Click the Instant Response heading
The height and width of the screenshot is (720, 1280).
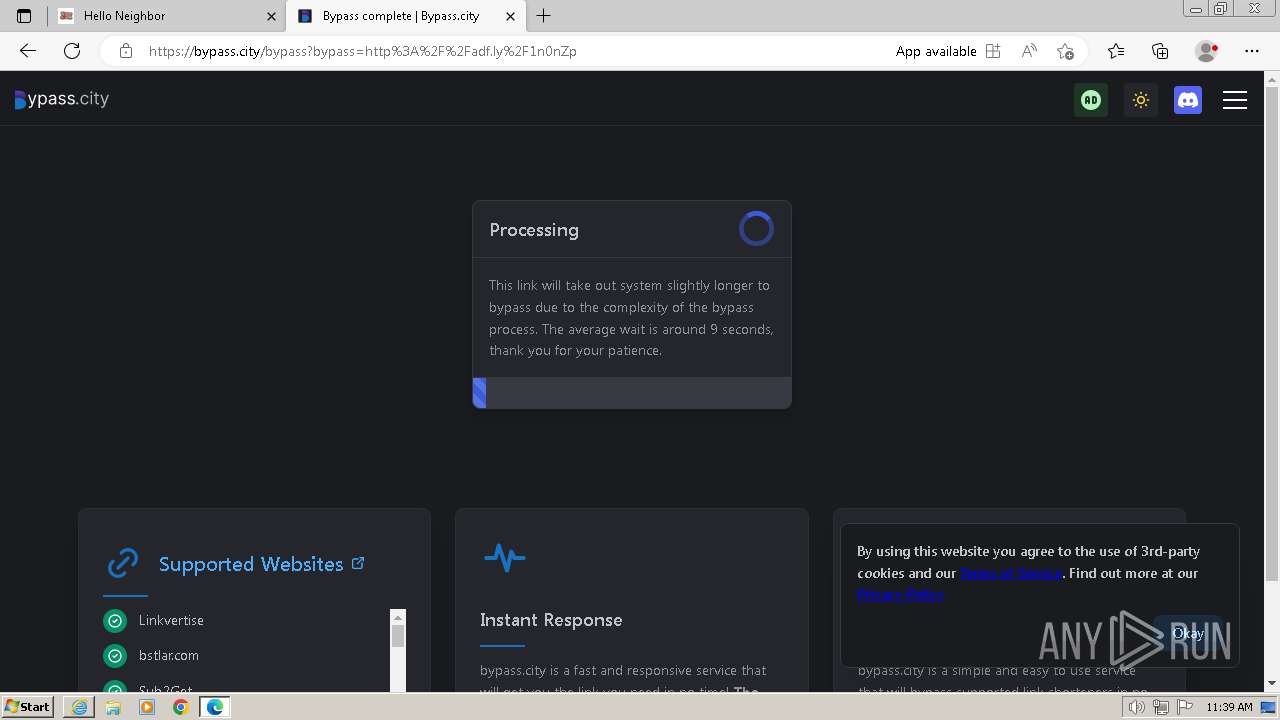tap(551, 620)
